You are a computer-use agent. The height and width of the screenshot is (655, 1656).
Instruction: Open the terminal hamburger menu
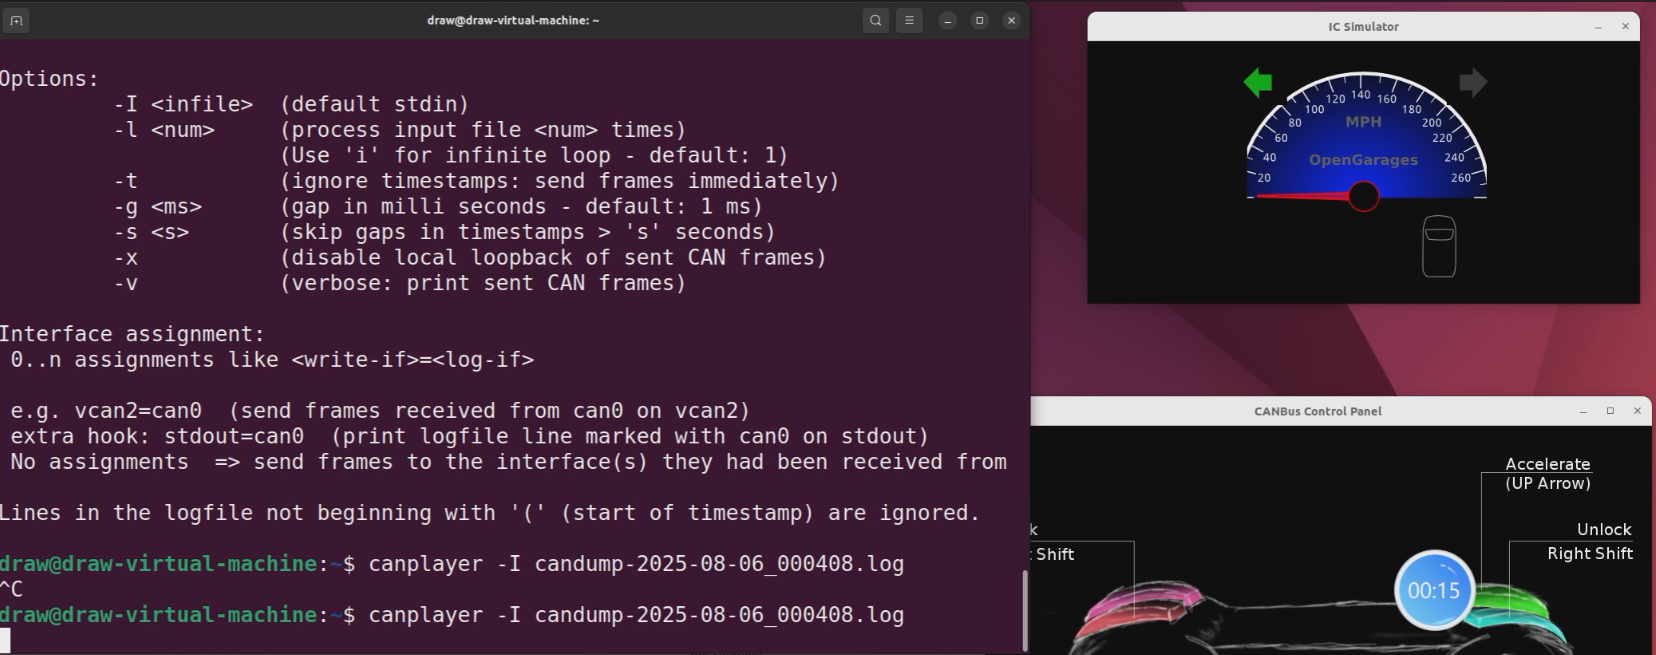[909, 20]
